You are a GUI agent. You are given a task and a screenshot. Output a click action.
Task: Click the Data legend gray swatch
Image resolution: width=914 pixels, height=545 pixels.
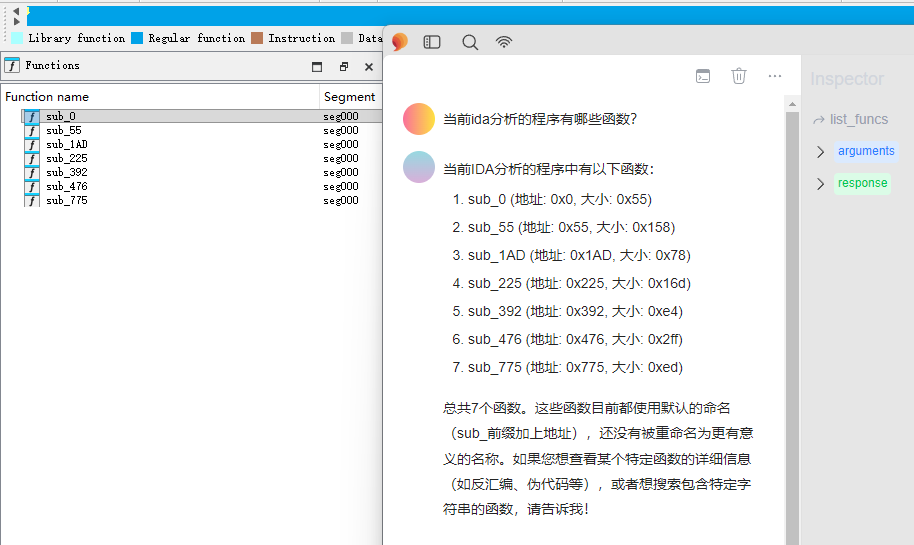[347, 38]
